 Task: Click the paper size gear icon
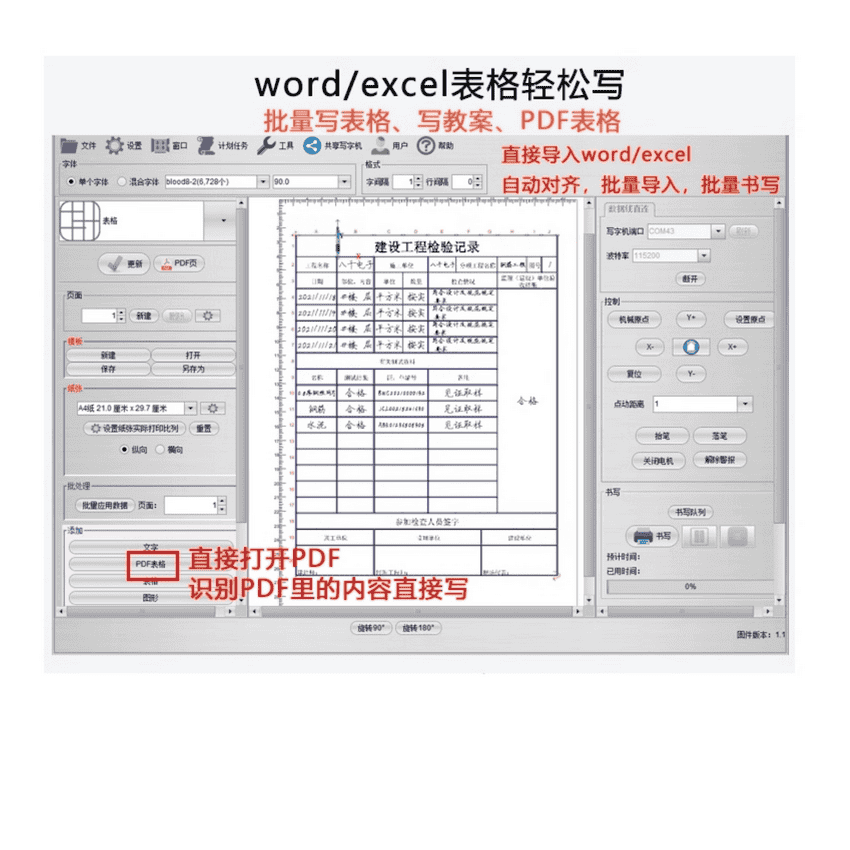tap(212, 408)
